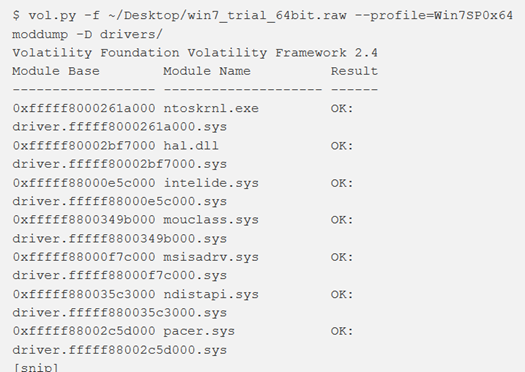Click the moddump -D drivers/ text
The width and height of the screenshot is (525, 372).
[x=87, y=34]
